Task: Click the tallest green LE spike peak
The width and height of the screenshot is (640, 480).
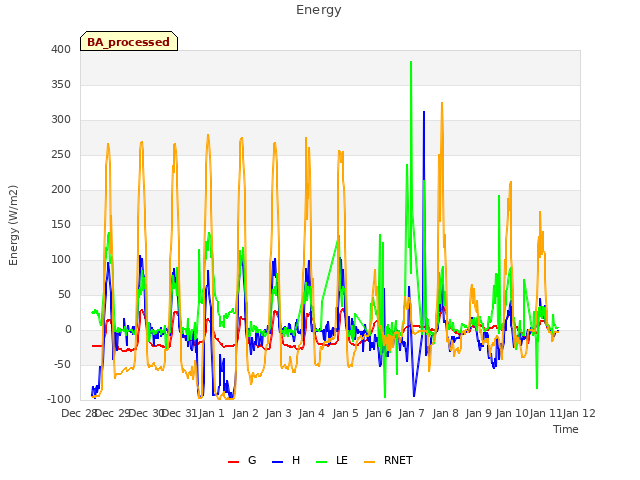Action: tap(411, 62)
